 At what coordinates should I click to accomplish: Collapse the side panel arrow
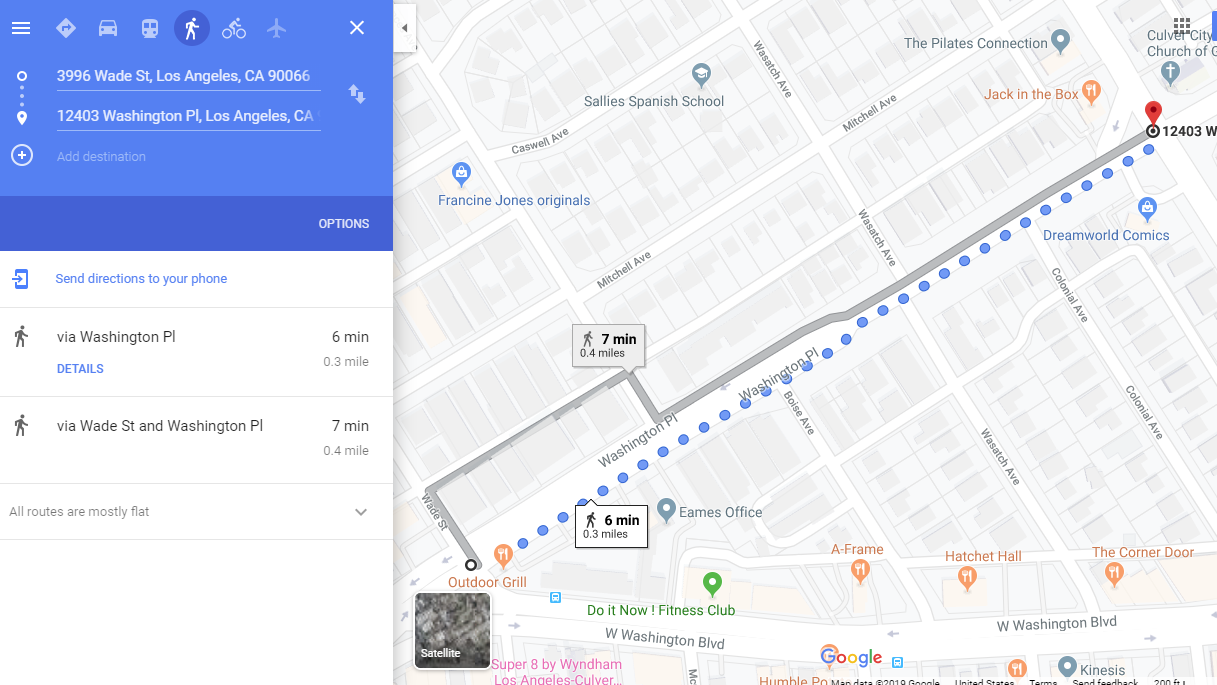[404, 28]
